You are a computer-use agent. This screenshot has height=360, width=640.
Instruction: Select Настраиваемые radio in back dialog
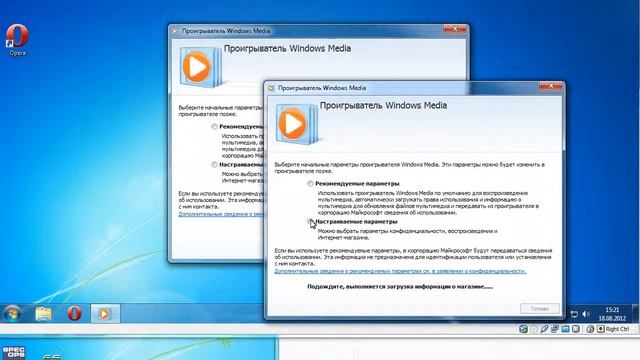(x=214, y=165)
